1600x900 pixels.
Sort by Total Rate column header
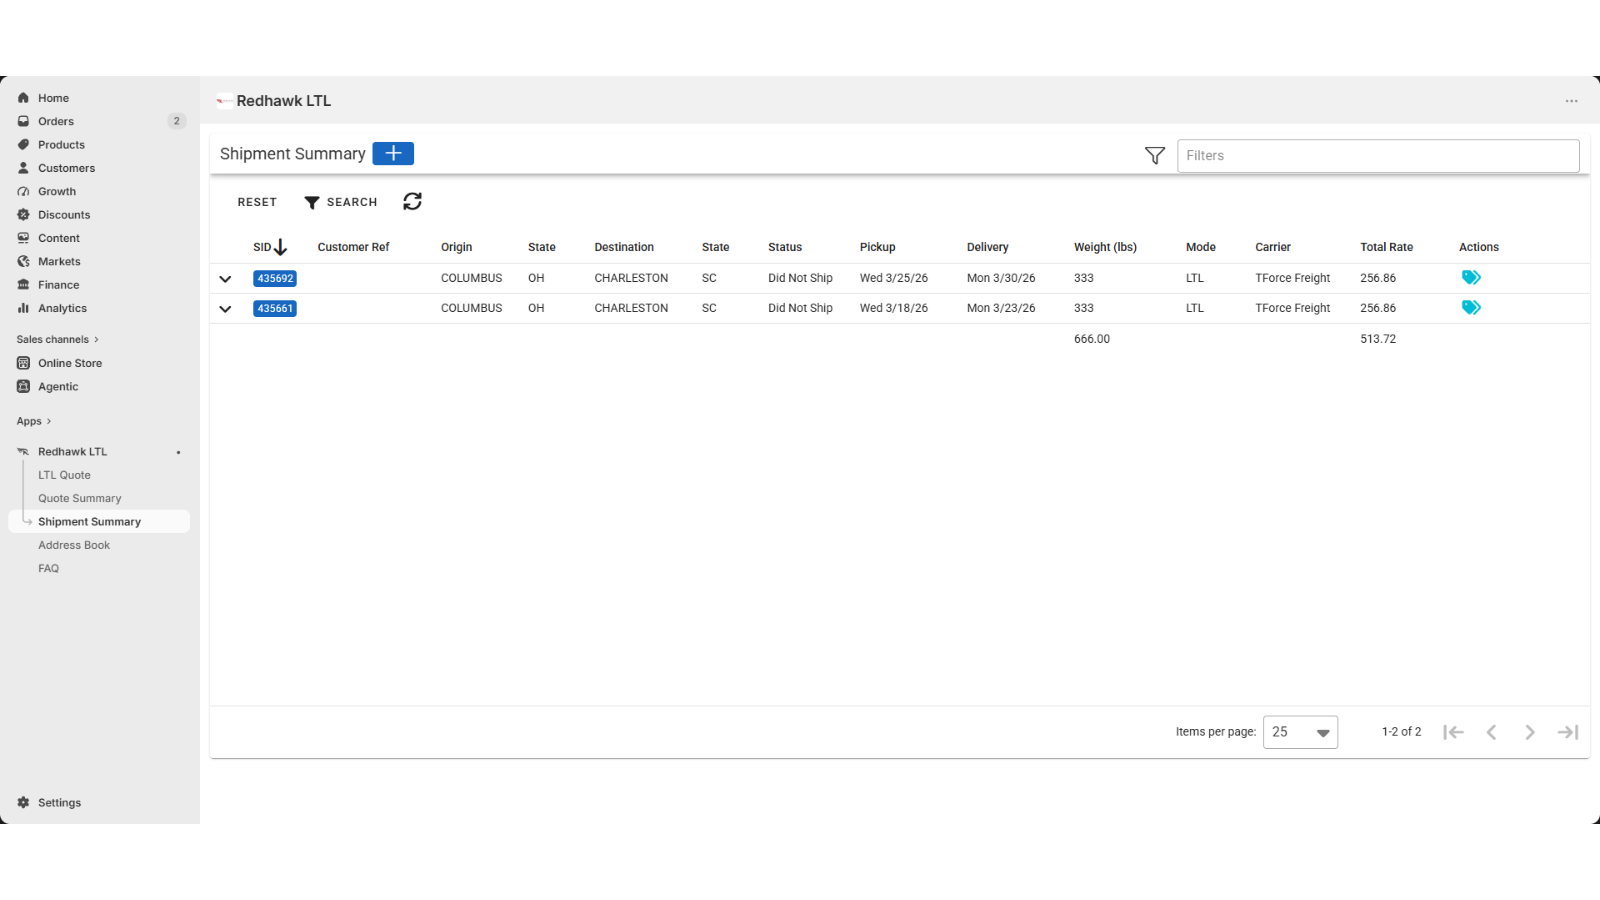pos(1386,247)
